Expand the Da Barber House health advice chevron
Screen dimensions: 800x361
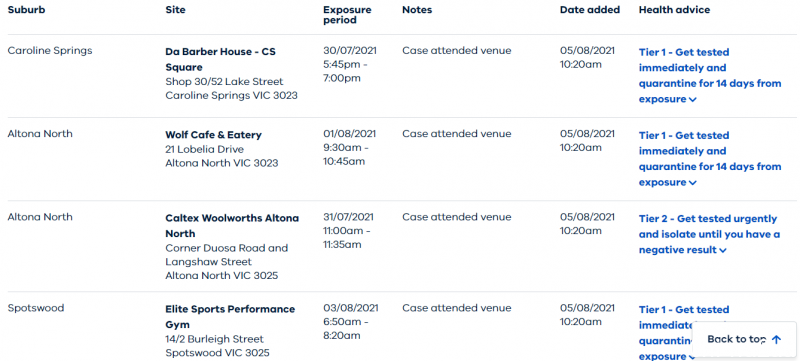click(692, 100)
